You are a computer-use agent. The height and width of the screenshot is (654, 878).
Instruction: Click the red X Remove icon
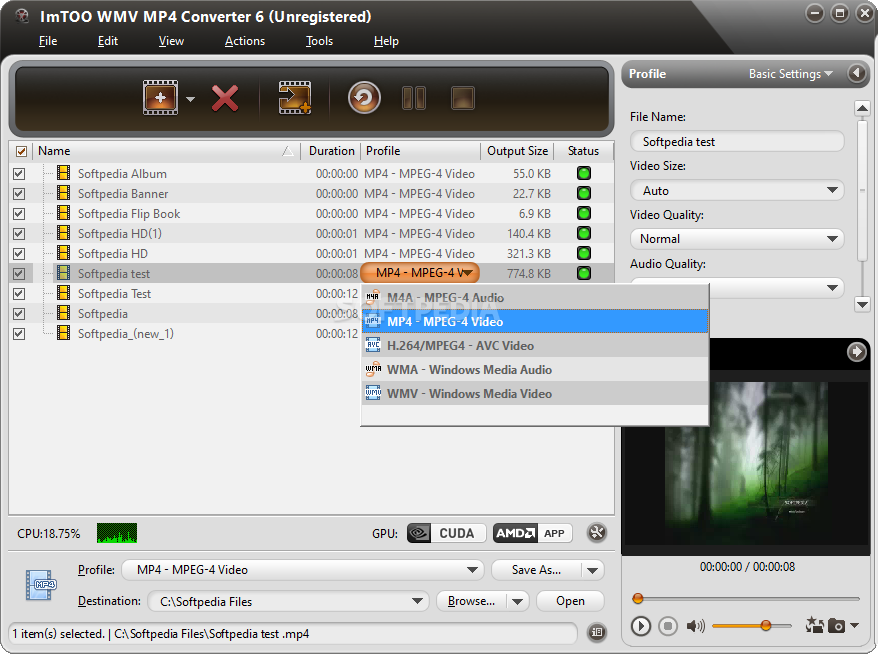(x=225, y=99)
